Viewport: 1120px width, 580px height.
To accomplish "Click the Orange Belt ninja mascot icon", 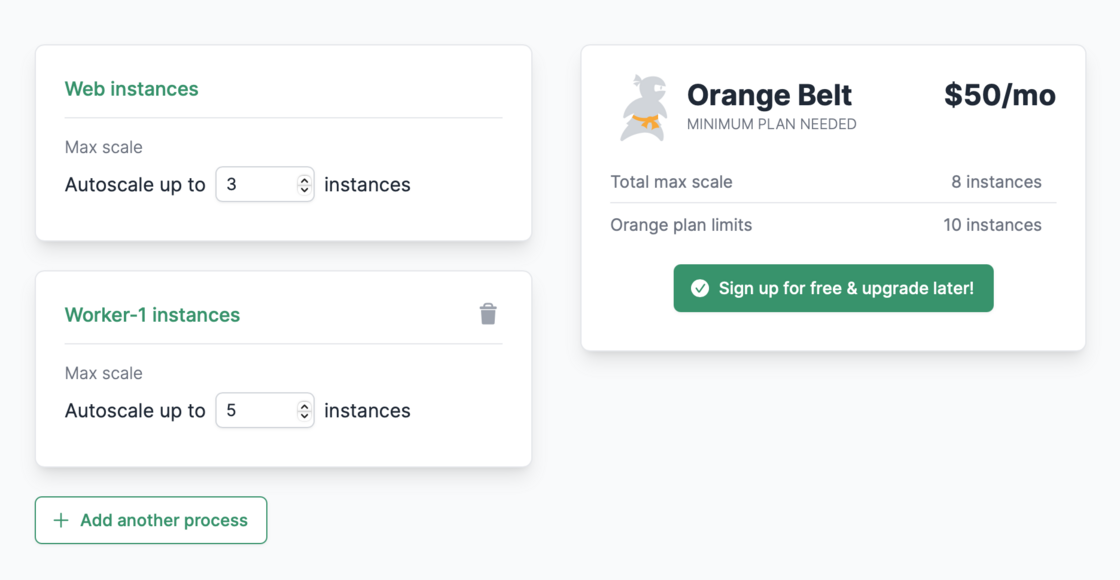I will pos(645,108).
